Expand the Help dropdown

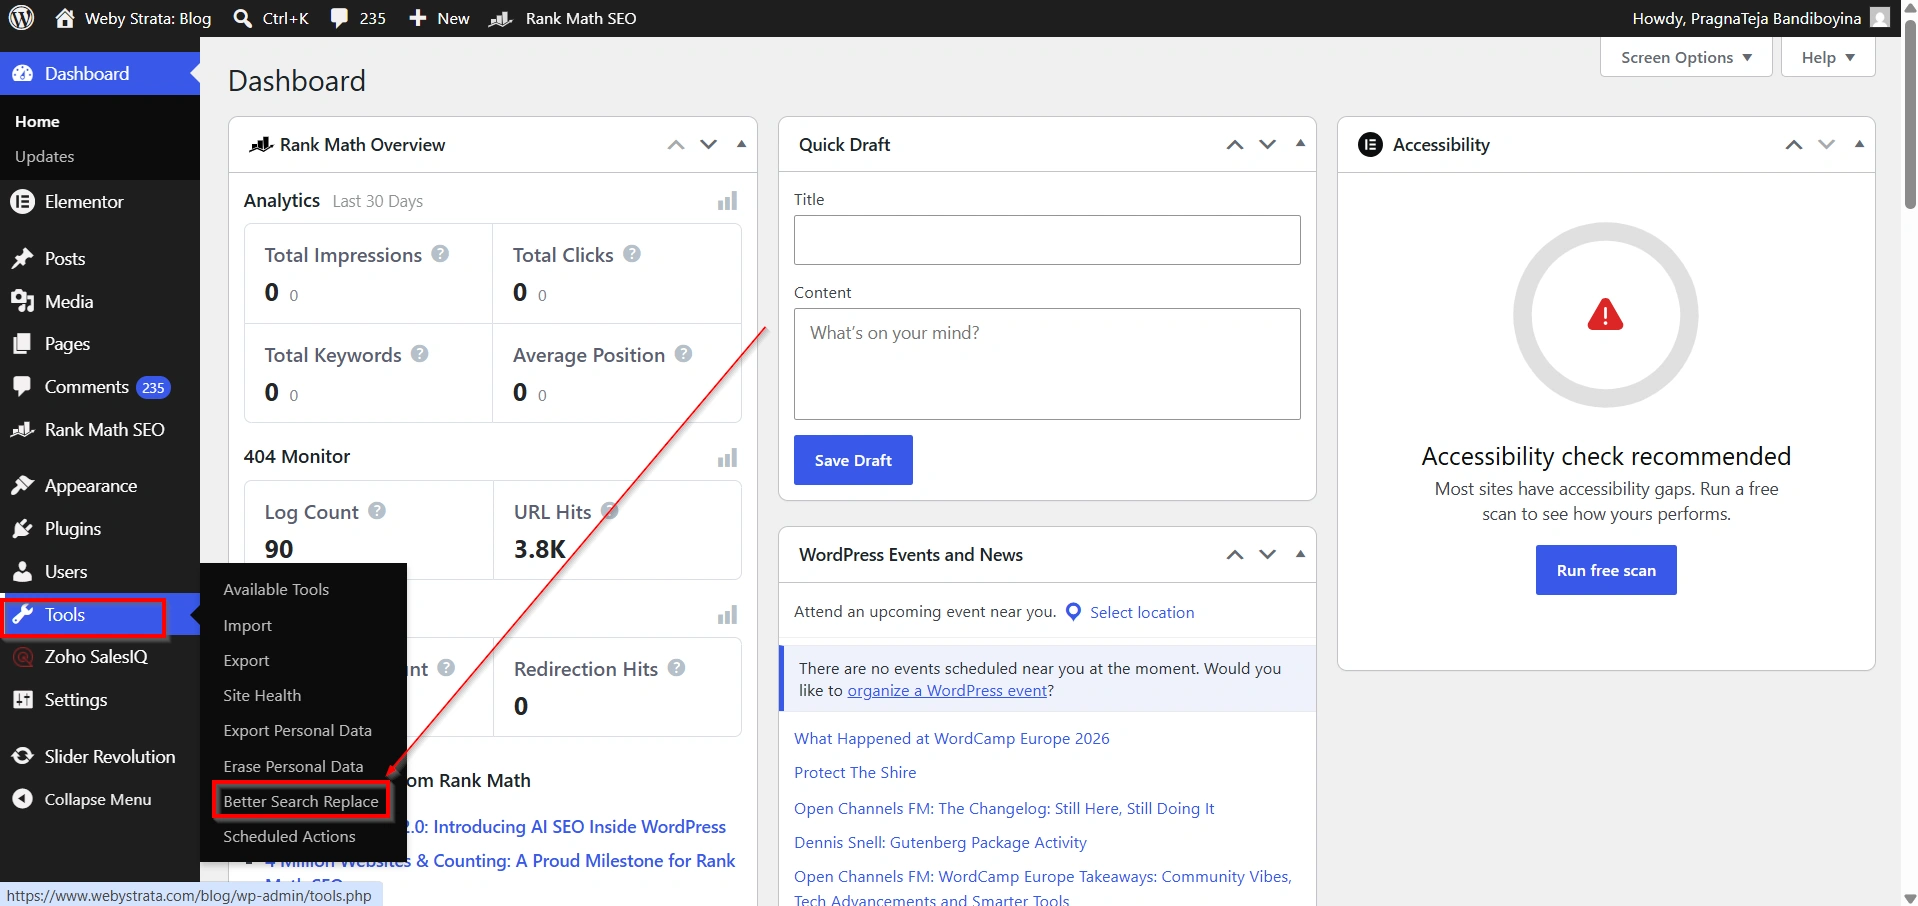pyautogui.click(x=1828, y=57)
